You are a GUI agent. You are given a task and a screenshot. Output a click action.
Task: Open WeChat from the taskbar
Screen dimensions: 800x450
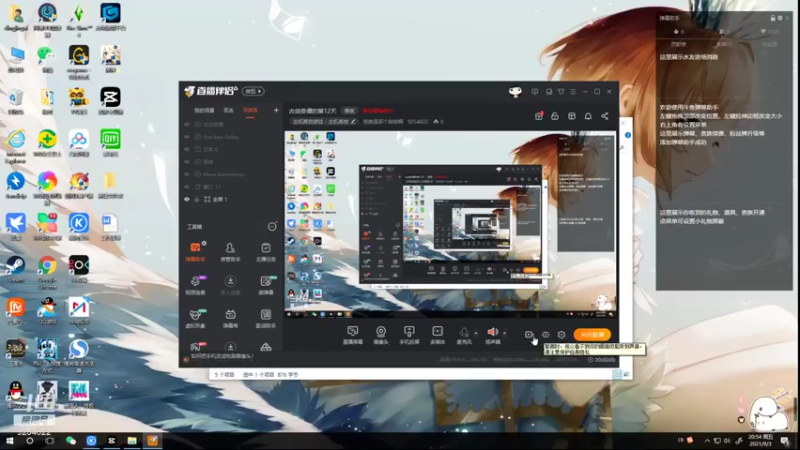tap(70, 440)
